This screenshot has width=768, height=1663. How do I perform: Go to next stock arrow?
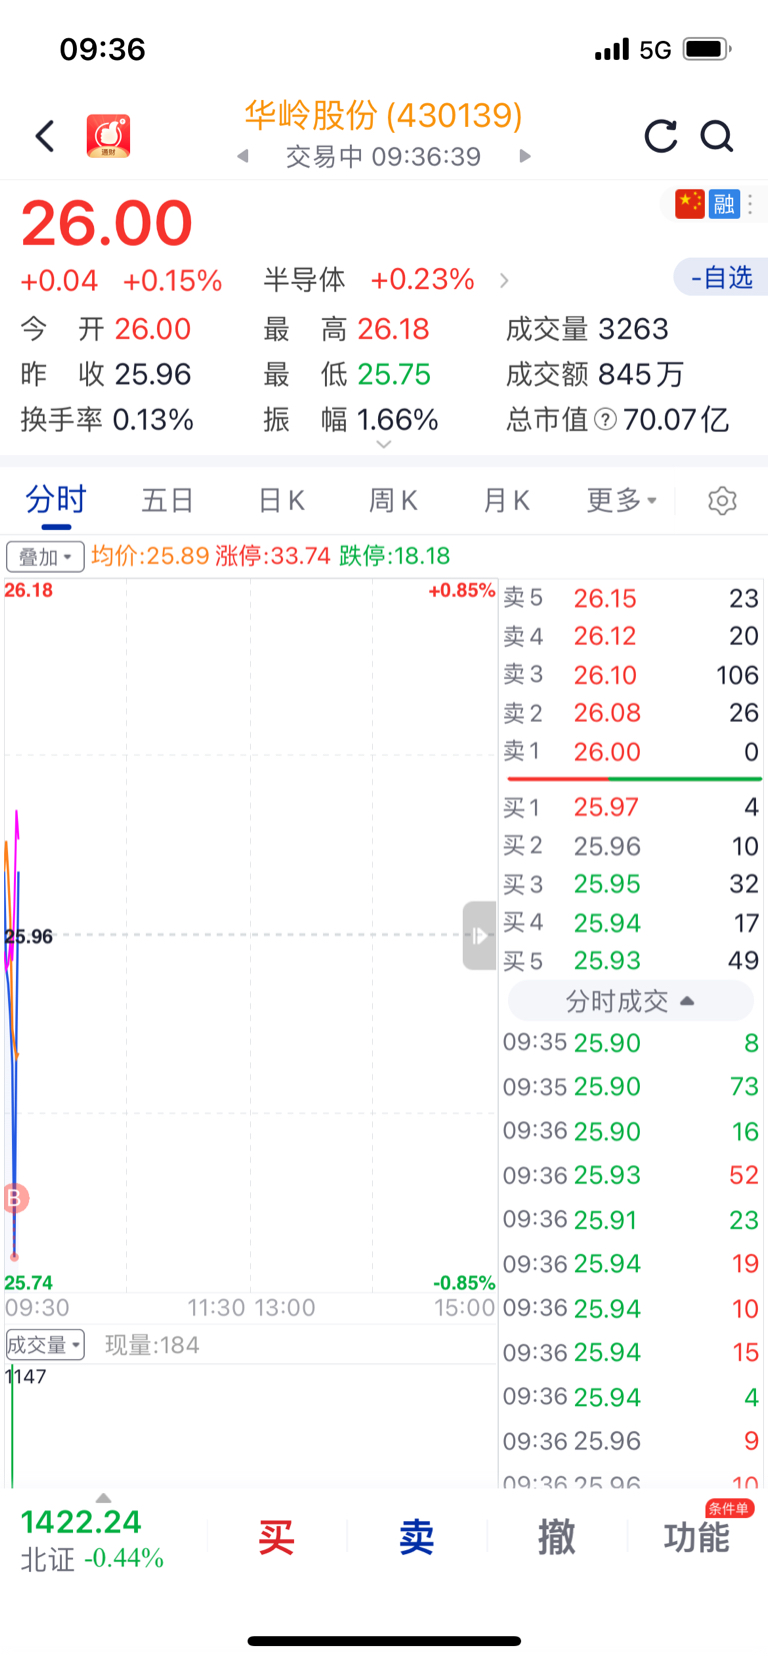point(525,157)
